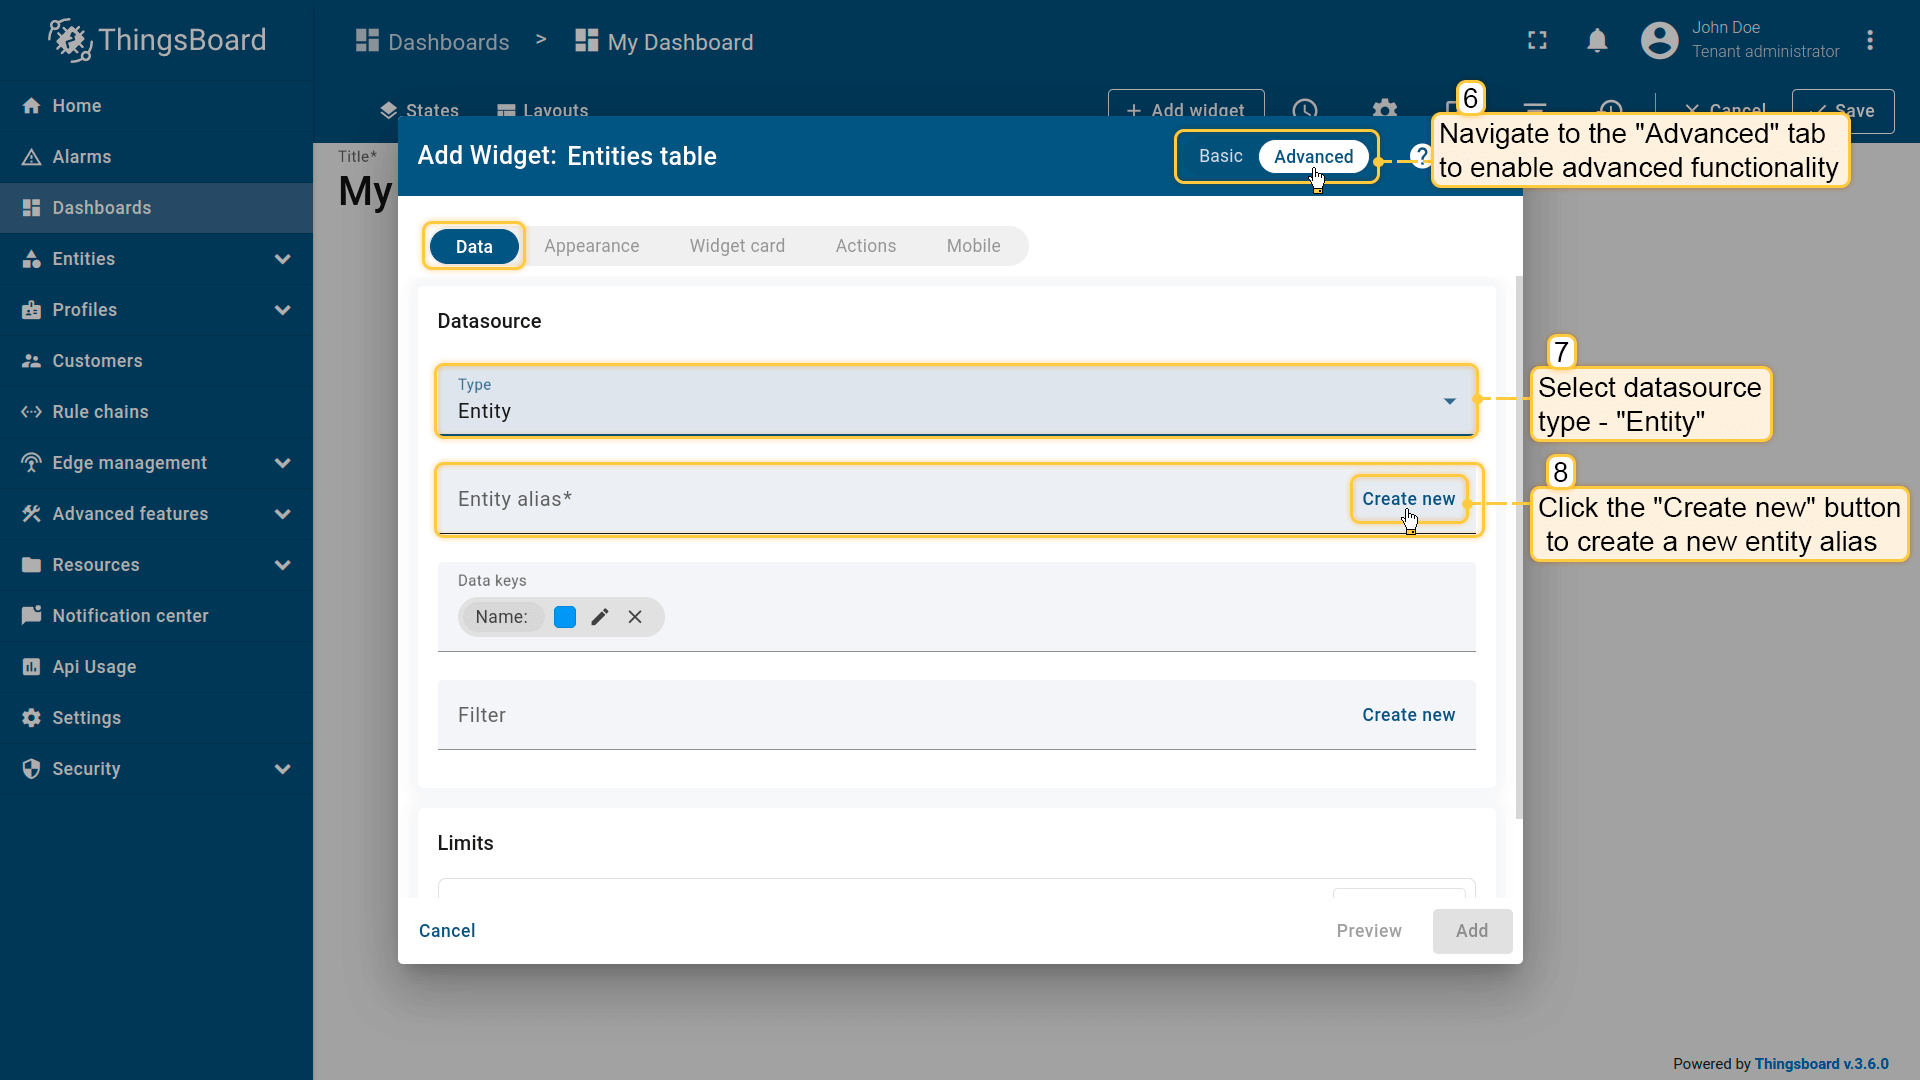Expand the Entities sidebar section
1920x1080 pixels.
click(282, 259)
